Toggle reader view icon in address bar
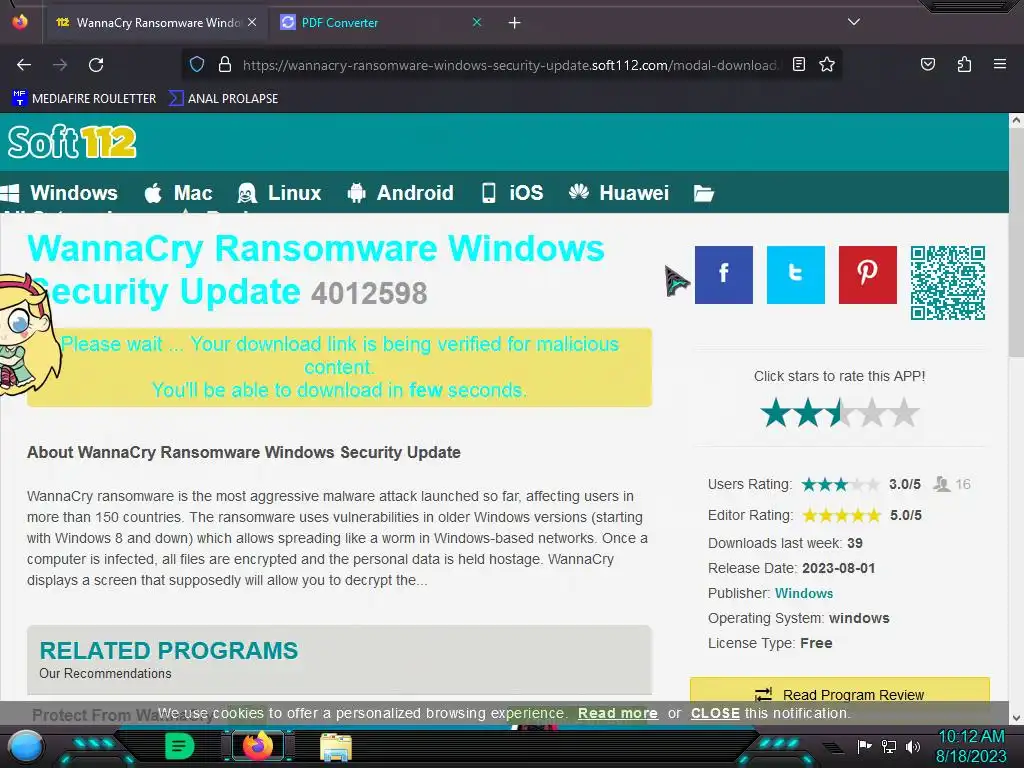The width and height of the screenshot is (1024, 768). pyautogui.click(x=798, y=64)
